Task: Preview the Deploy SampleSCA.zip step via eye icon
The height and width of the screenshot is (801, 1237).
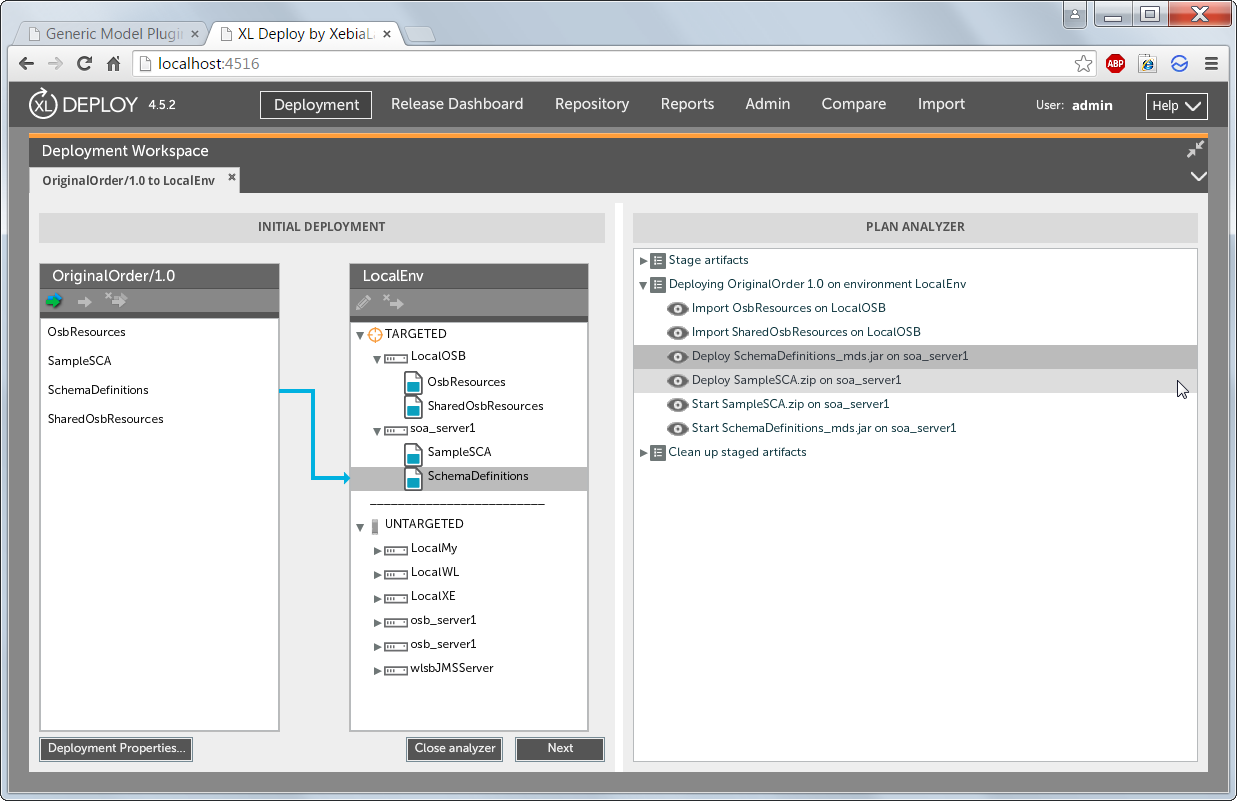Action: [x=677, y=380]
